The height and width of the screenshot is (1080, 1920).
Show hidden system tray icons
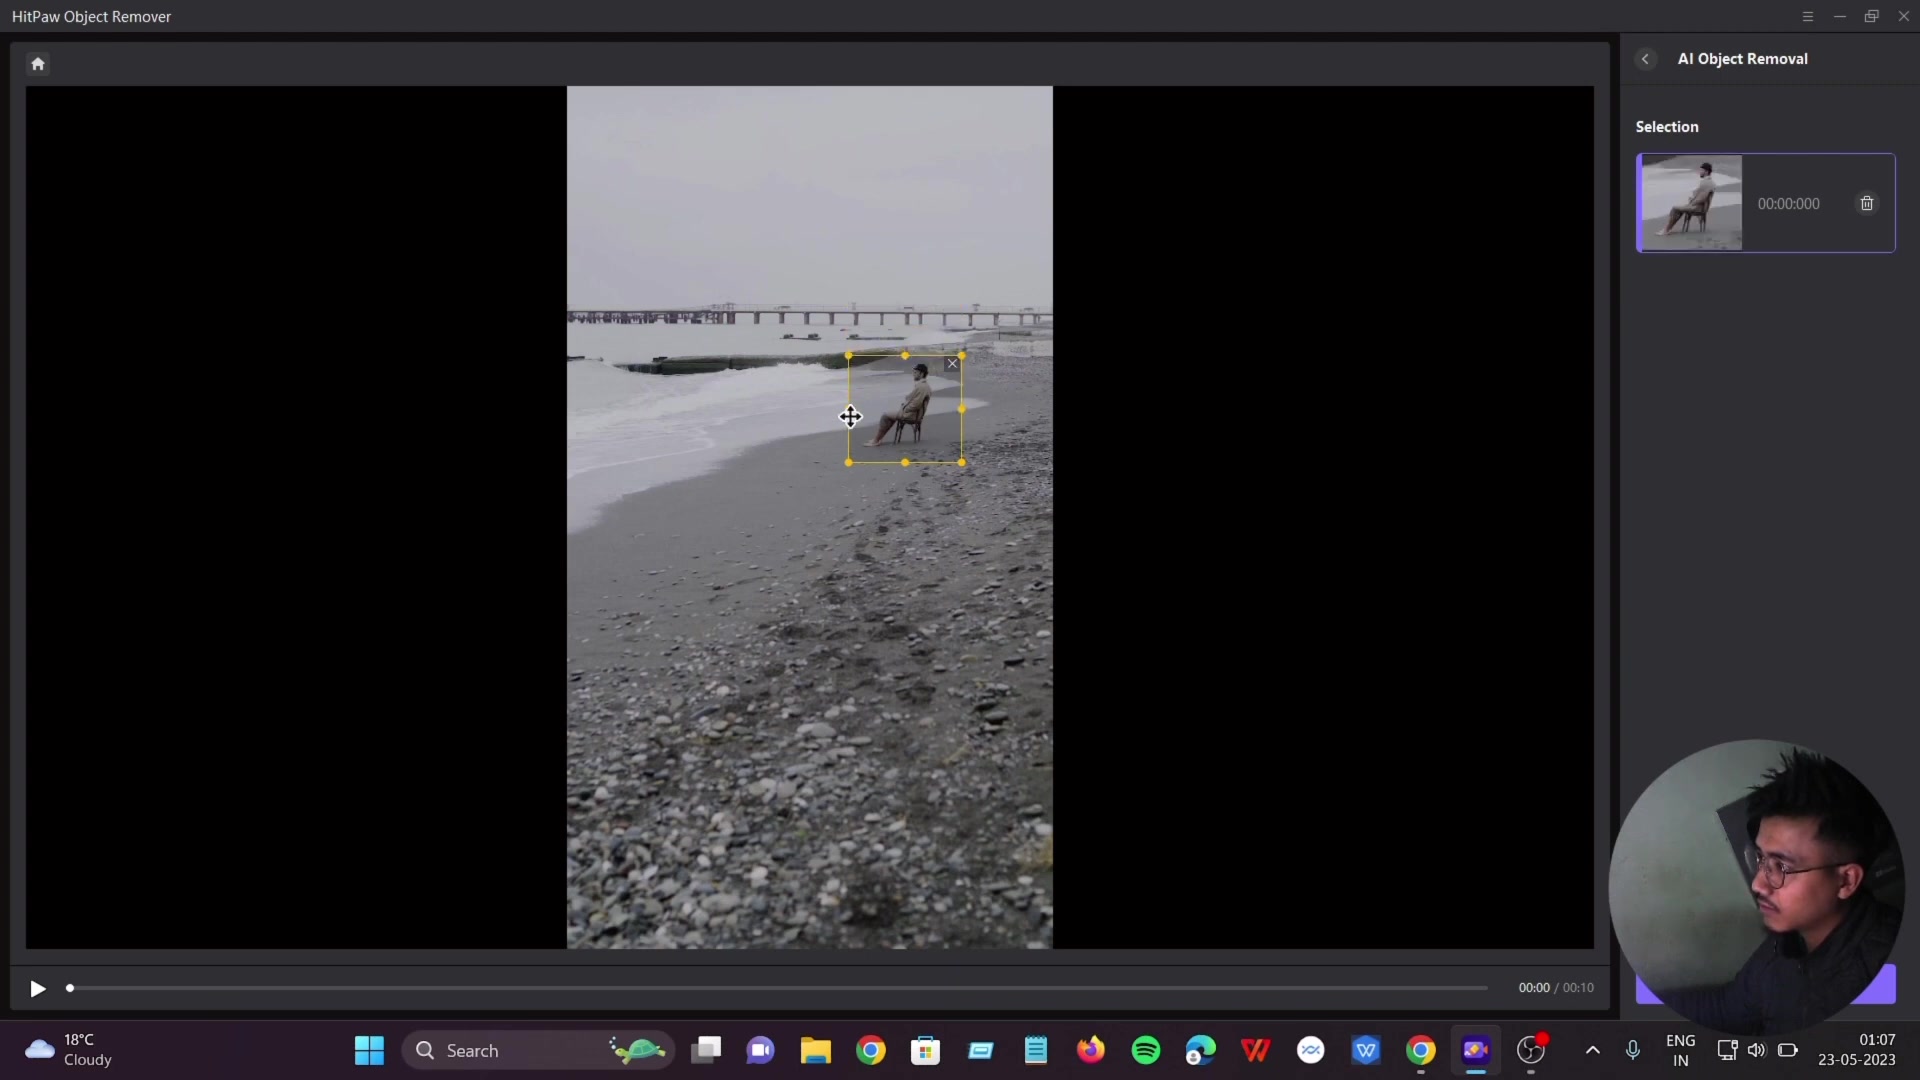1593,1050
